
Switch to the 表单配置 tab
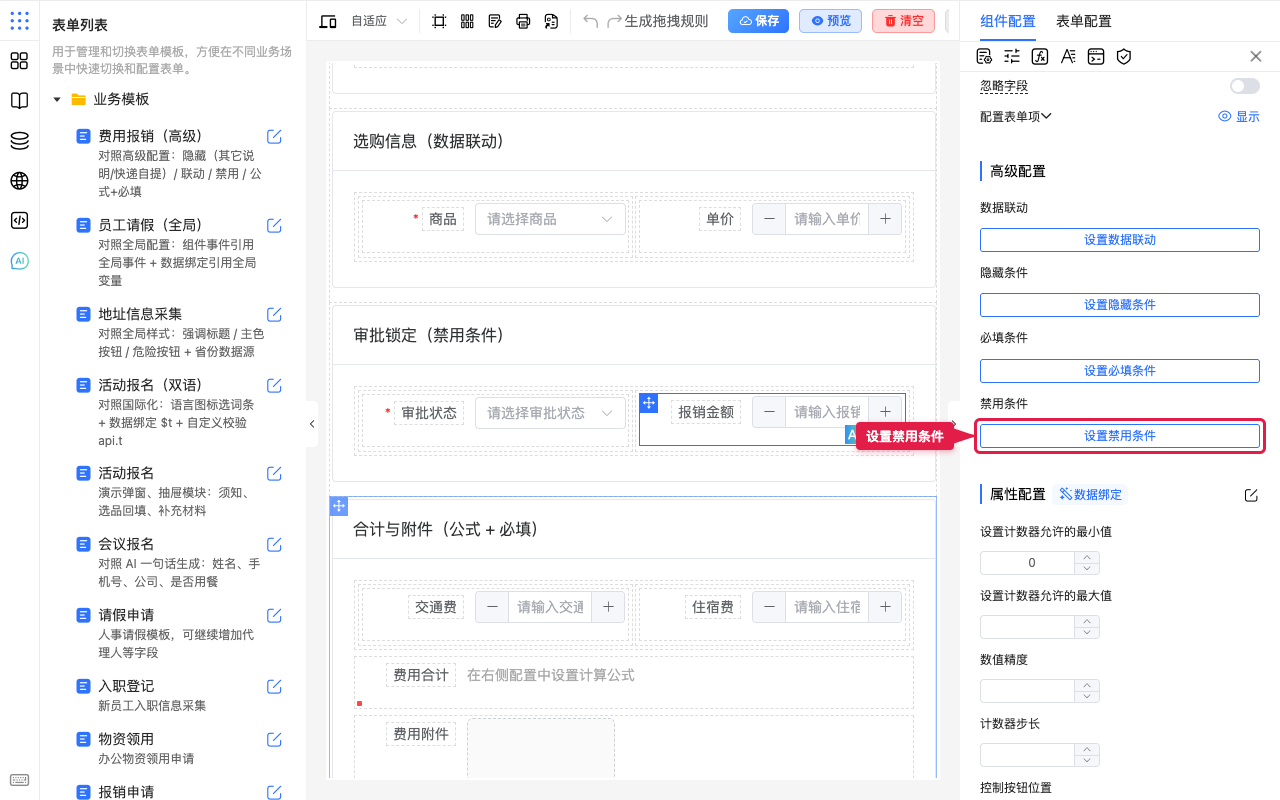(1084, 21)
